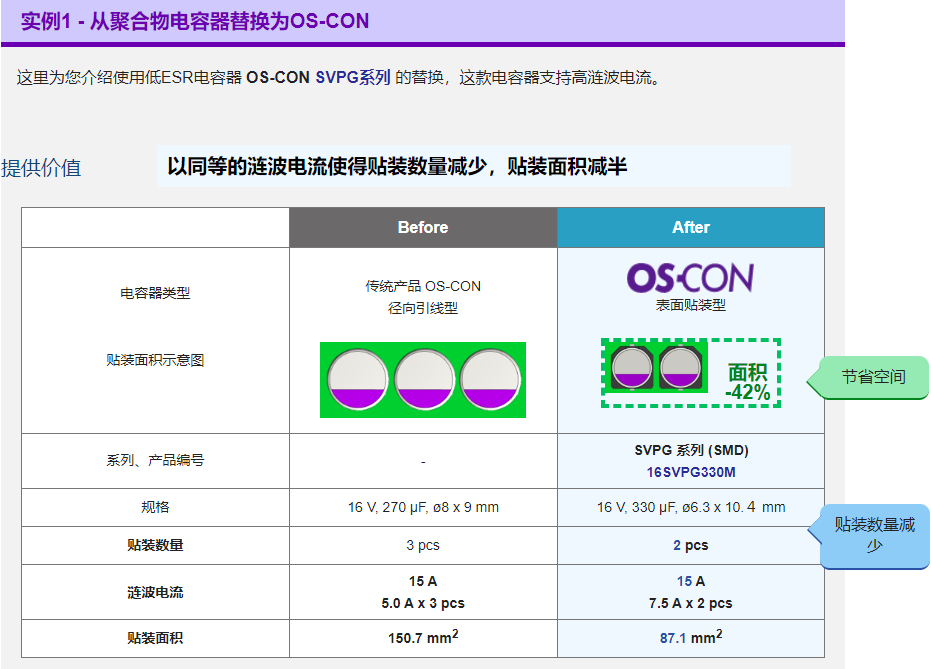Click the SVPG 系列 (SMD) text
The image size is (931, 669).
click(x=691, y=450)
